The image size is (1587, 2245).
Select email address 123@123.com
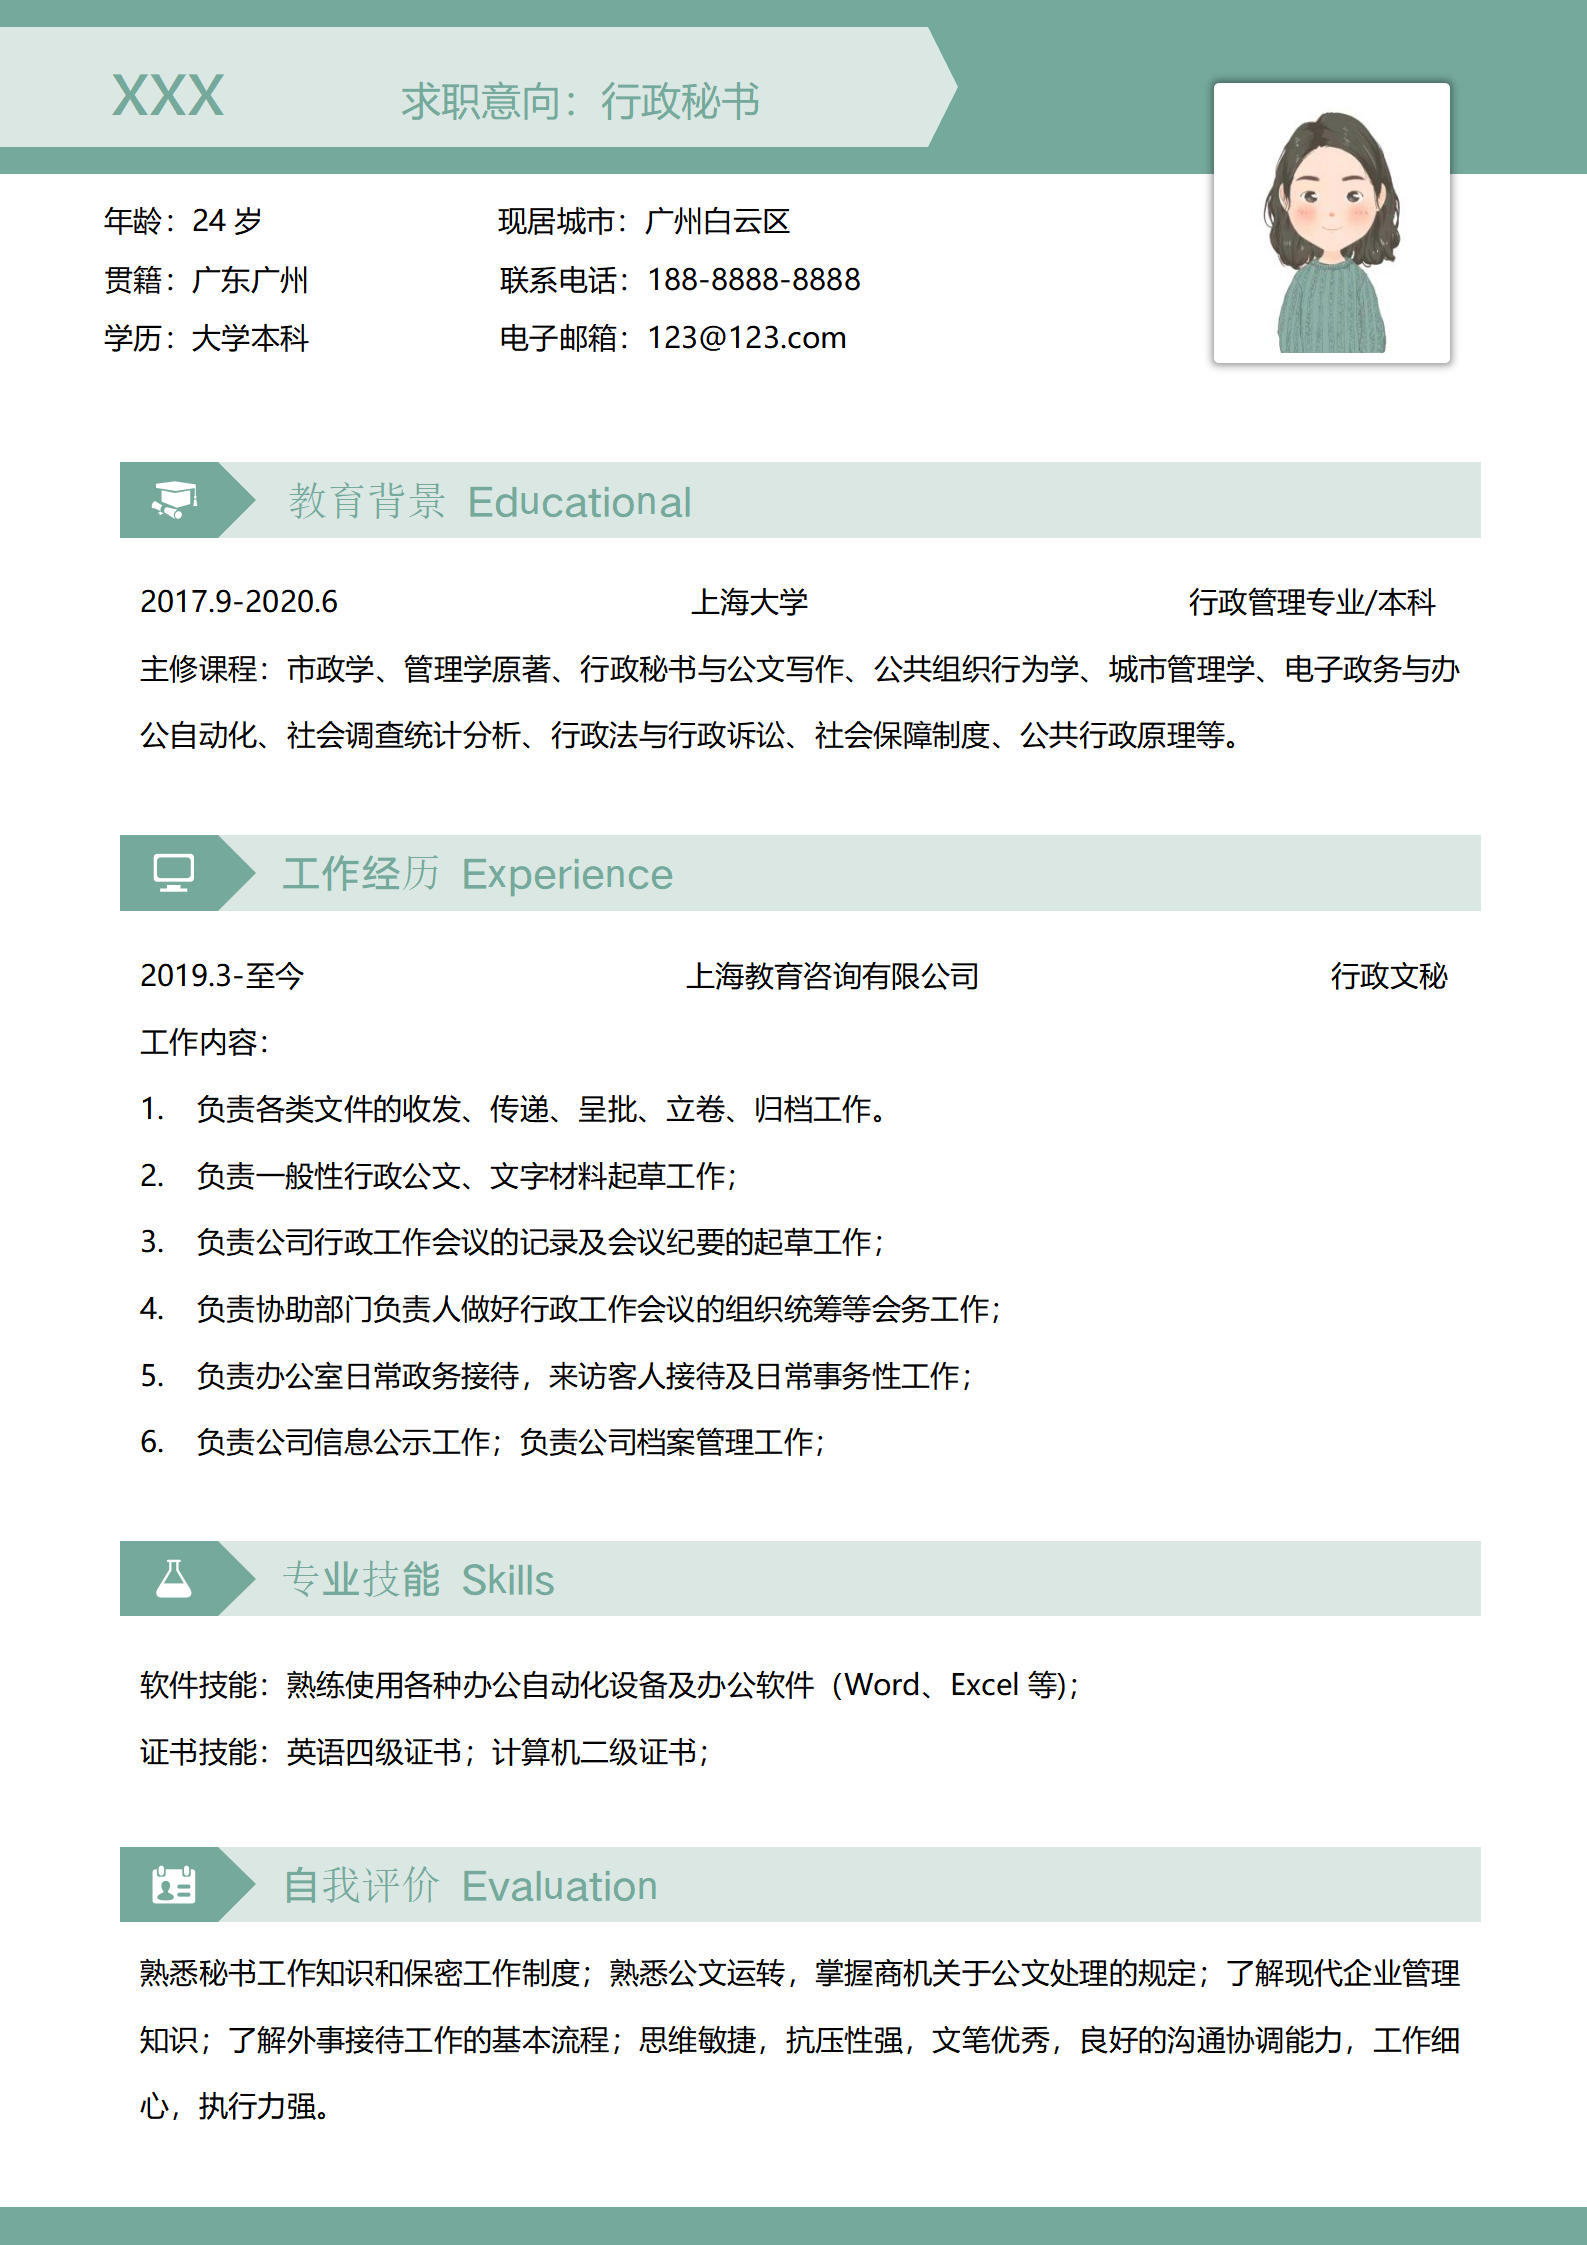pos(747,338)
